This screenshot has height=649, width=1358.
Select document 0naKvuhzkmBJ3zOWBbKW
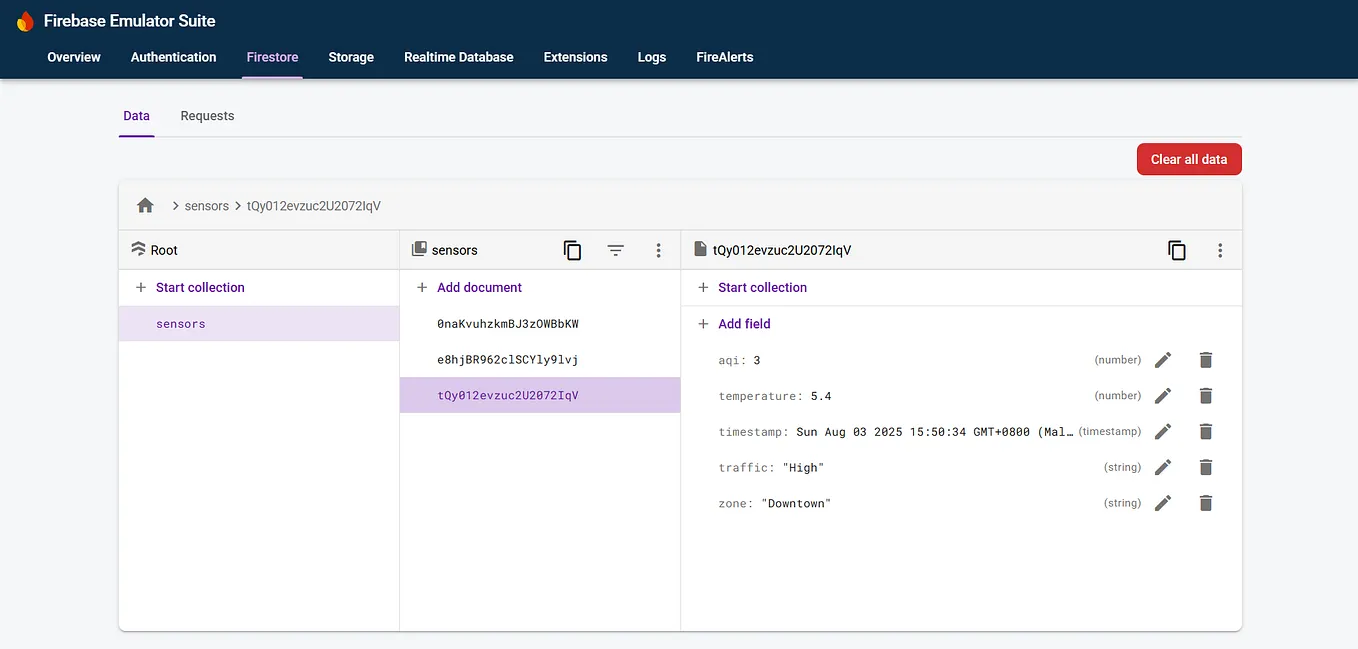tap(508, 323)
